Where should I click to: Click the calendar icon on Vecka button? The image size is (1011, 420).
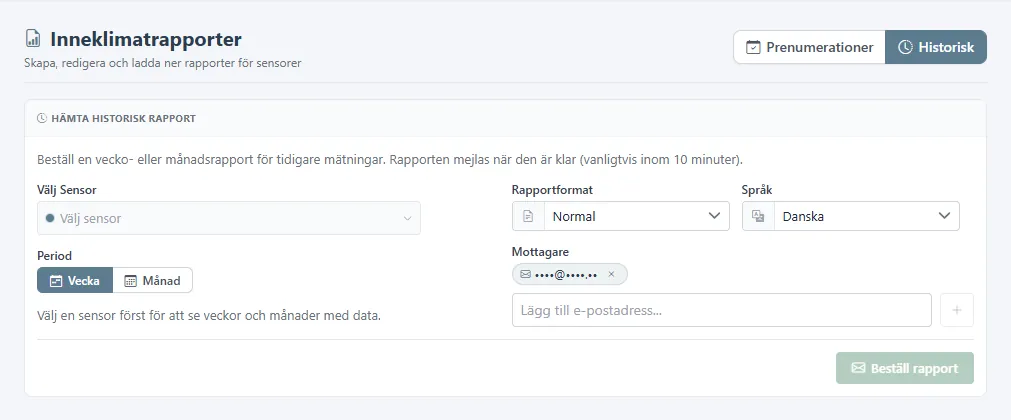point(56,281)
